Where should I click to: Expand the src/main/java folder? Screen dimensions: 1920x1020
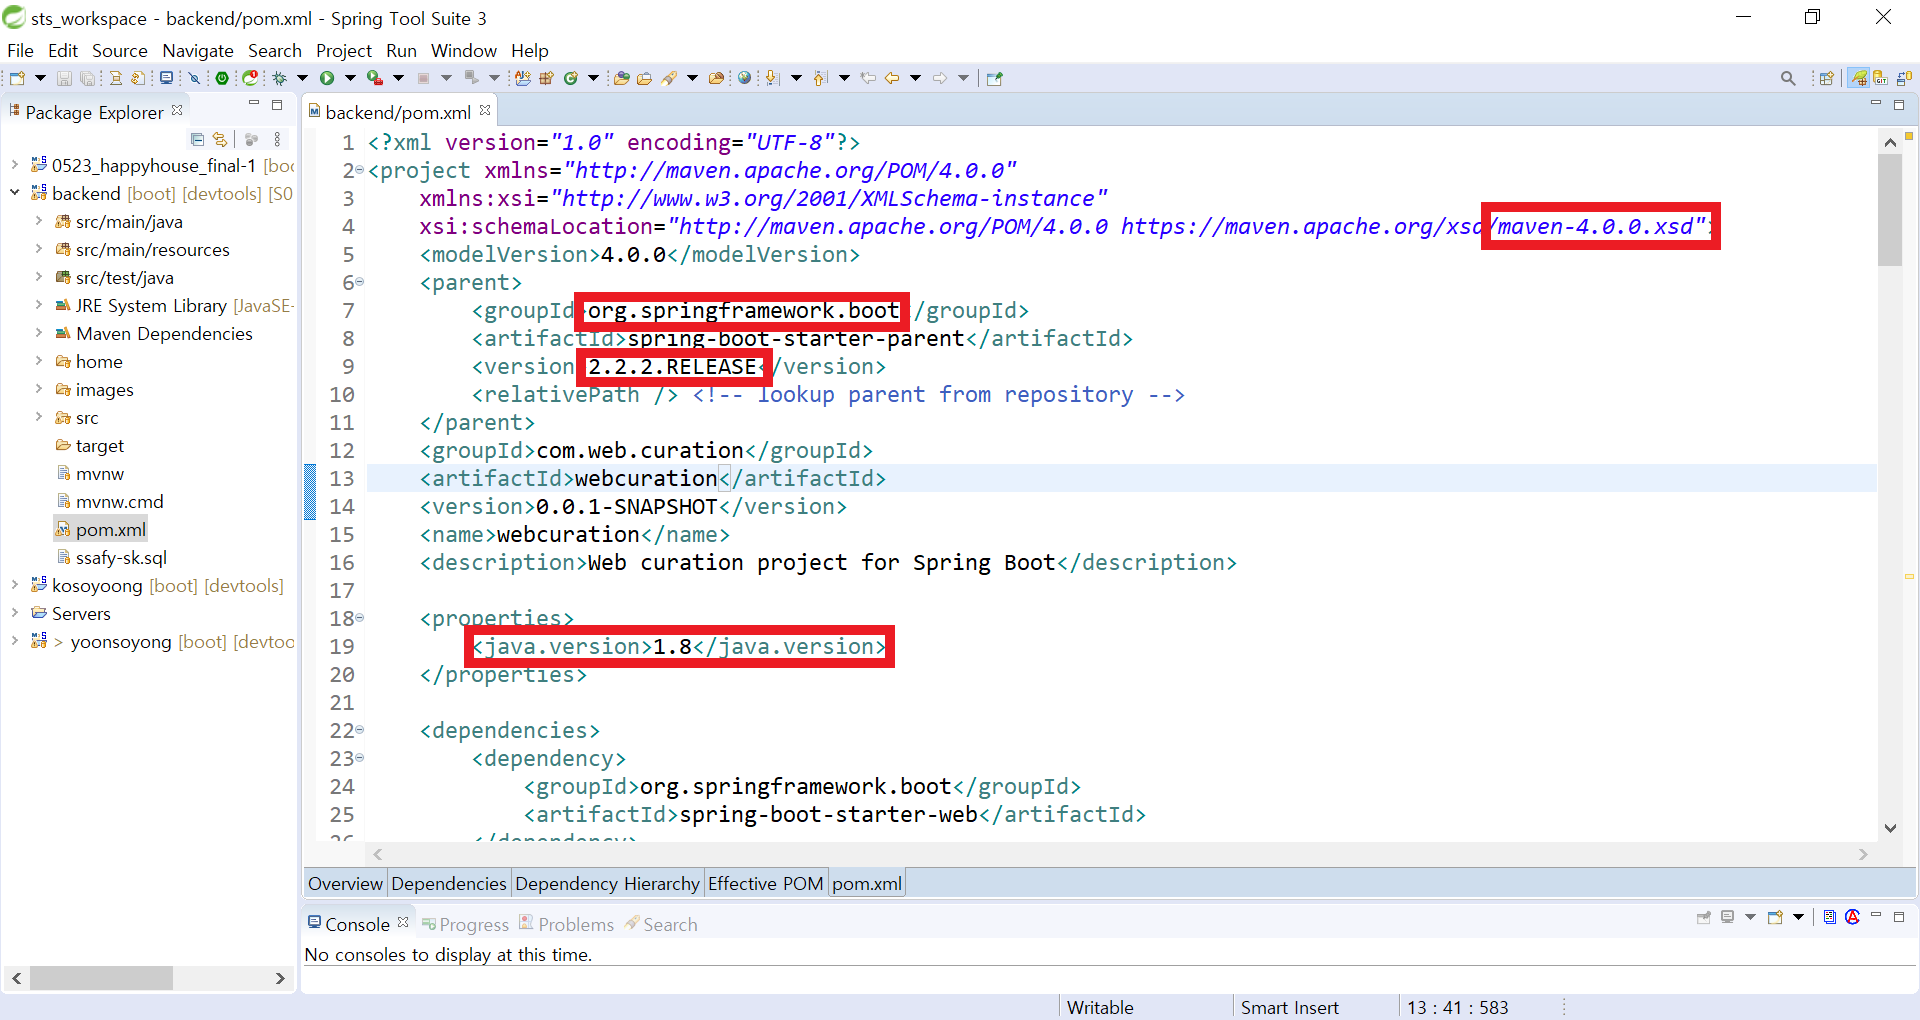point(39,221)
